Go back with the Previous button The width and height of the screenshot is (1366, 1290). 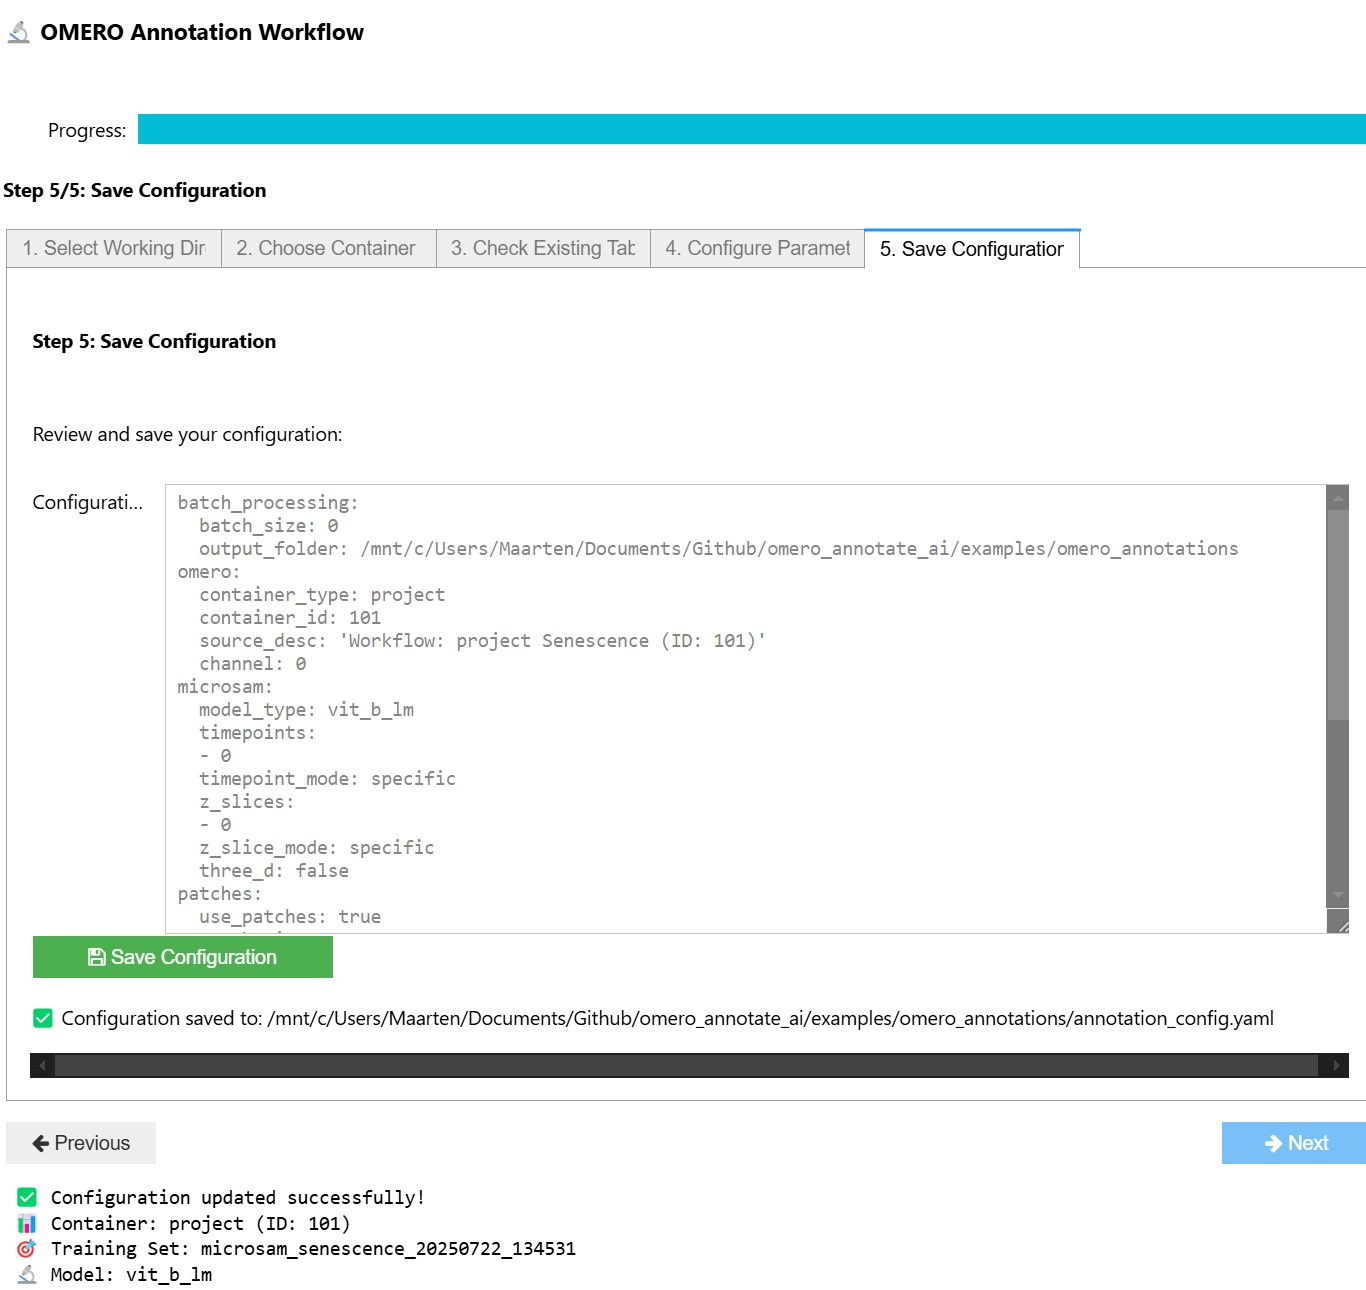point(81,1143)
